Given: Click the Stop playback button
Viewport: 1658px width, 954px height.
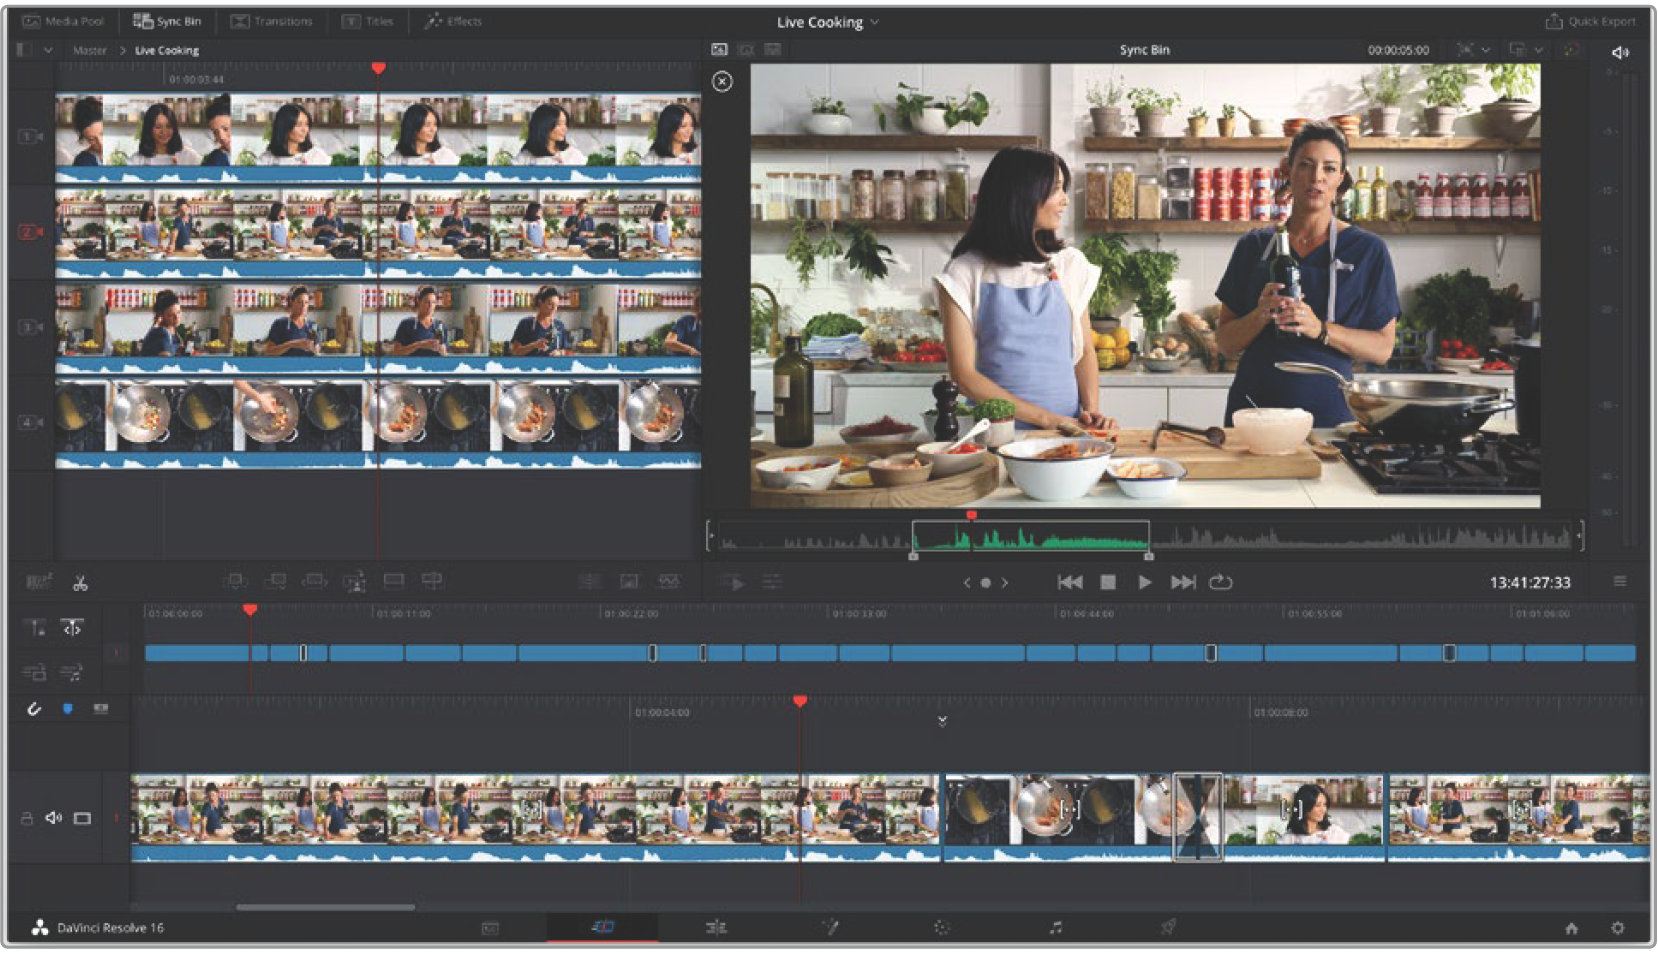Looking at the screenshot, I should point(1108,582).
